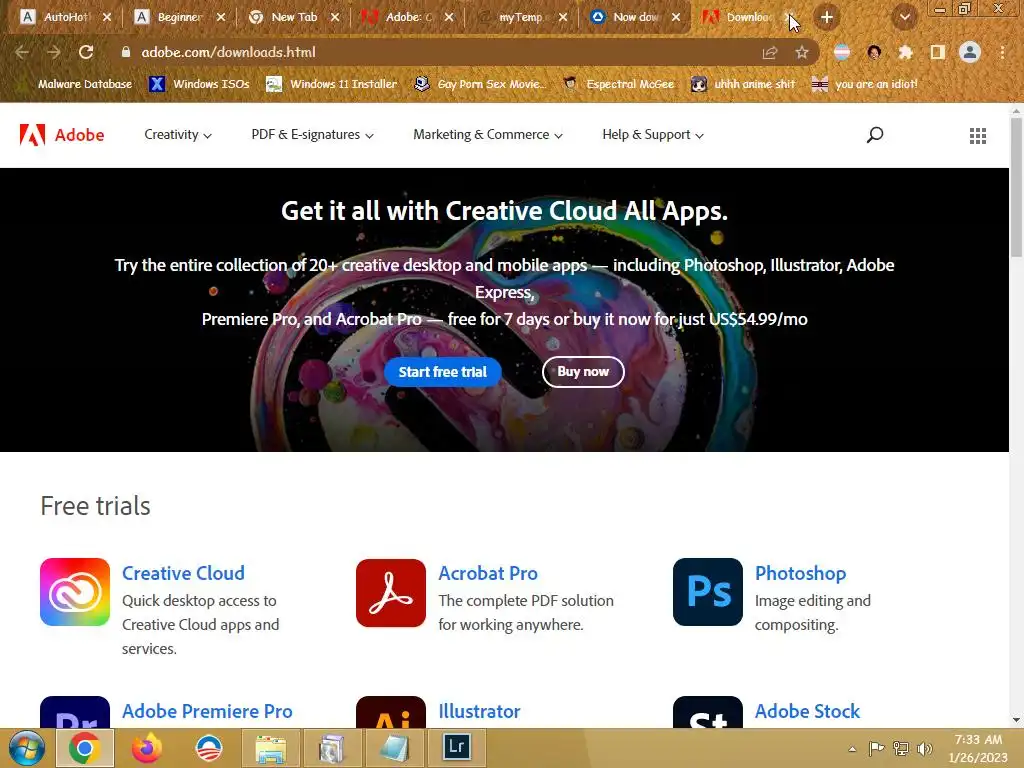The image size is (1024, 768).
Task: Open the Chrome three-dot menu
Action: (x=1002, y=52)
